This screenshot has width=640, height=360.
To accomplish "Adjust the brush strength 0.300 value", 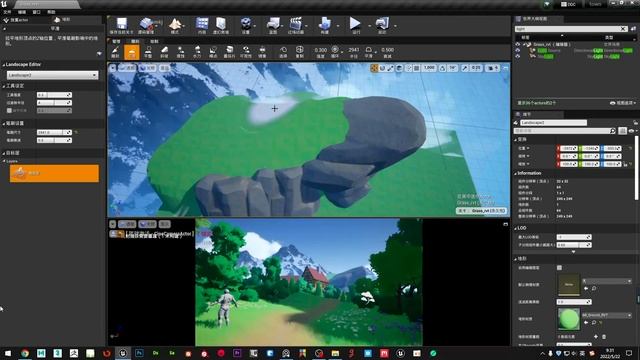I will point(320,50).
